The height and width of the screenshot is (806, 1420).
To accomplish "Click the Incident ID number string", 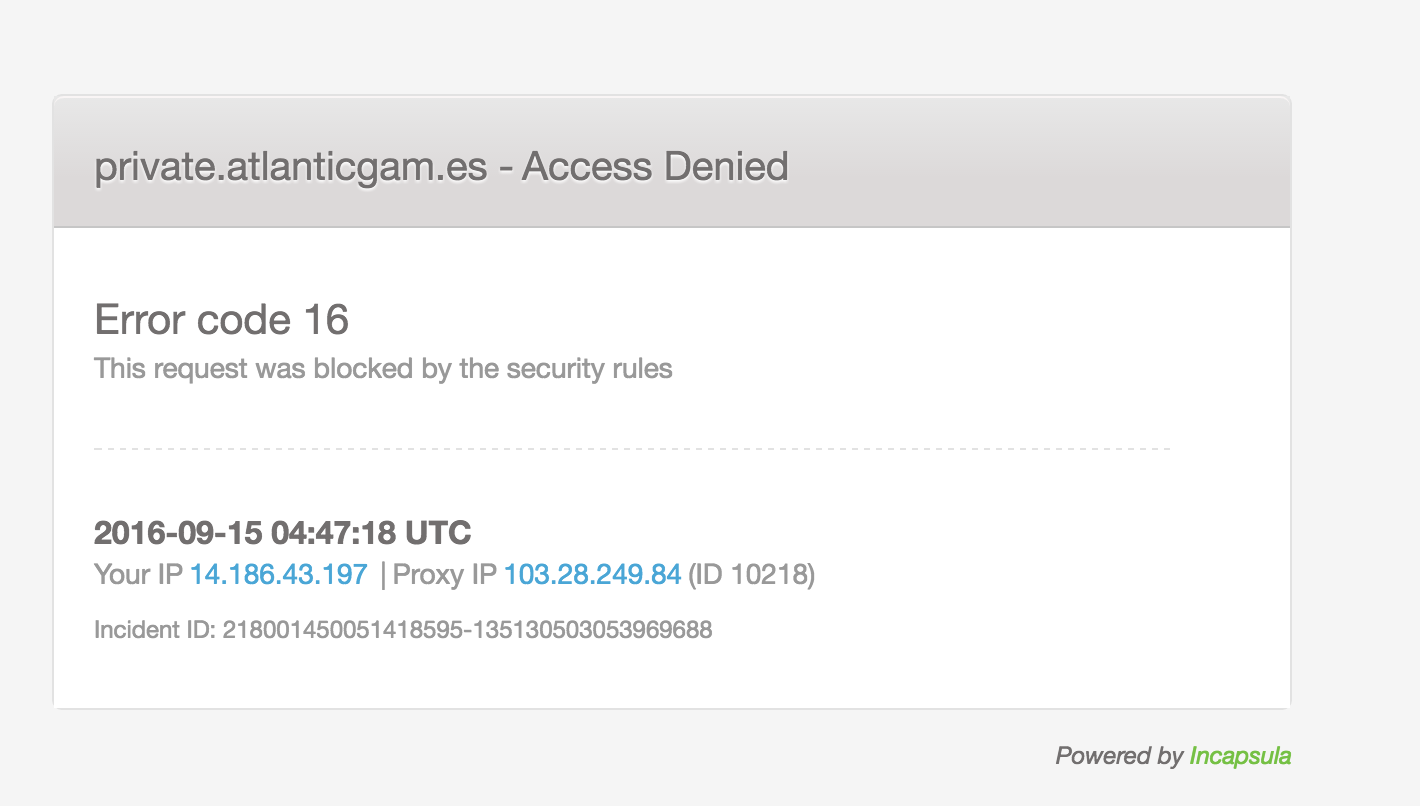I will [x=467, y=630].
